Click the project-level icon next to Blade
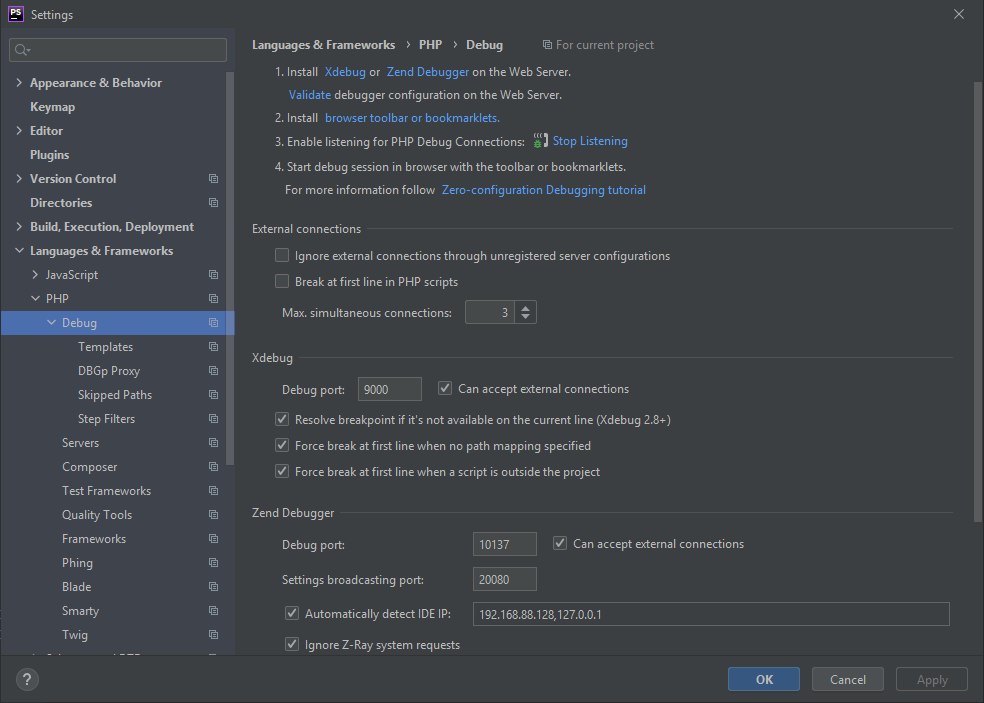This screenshot has width=984, height=703. [213, 587]
